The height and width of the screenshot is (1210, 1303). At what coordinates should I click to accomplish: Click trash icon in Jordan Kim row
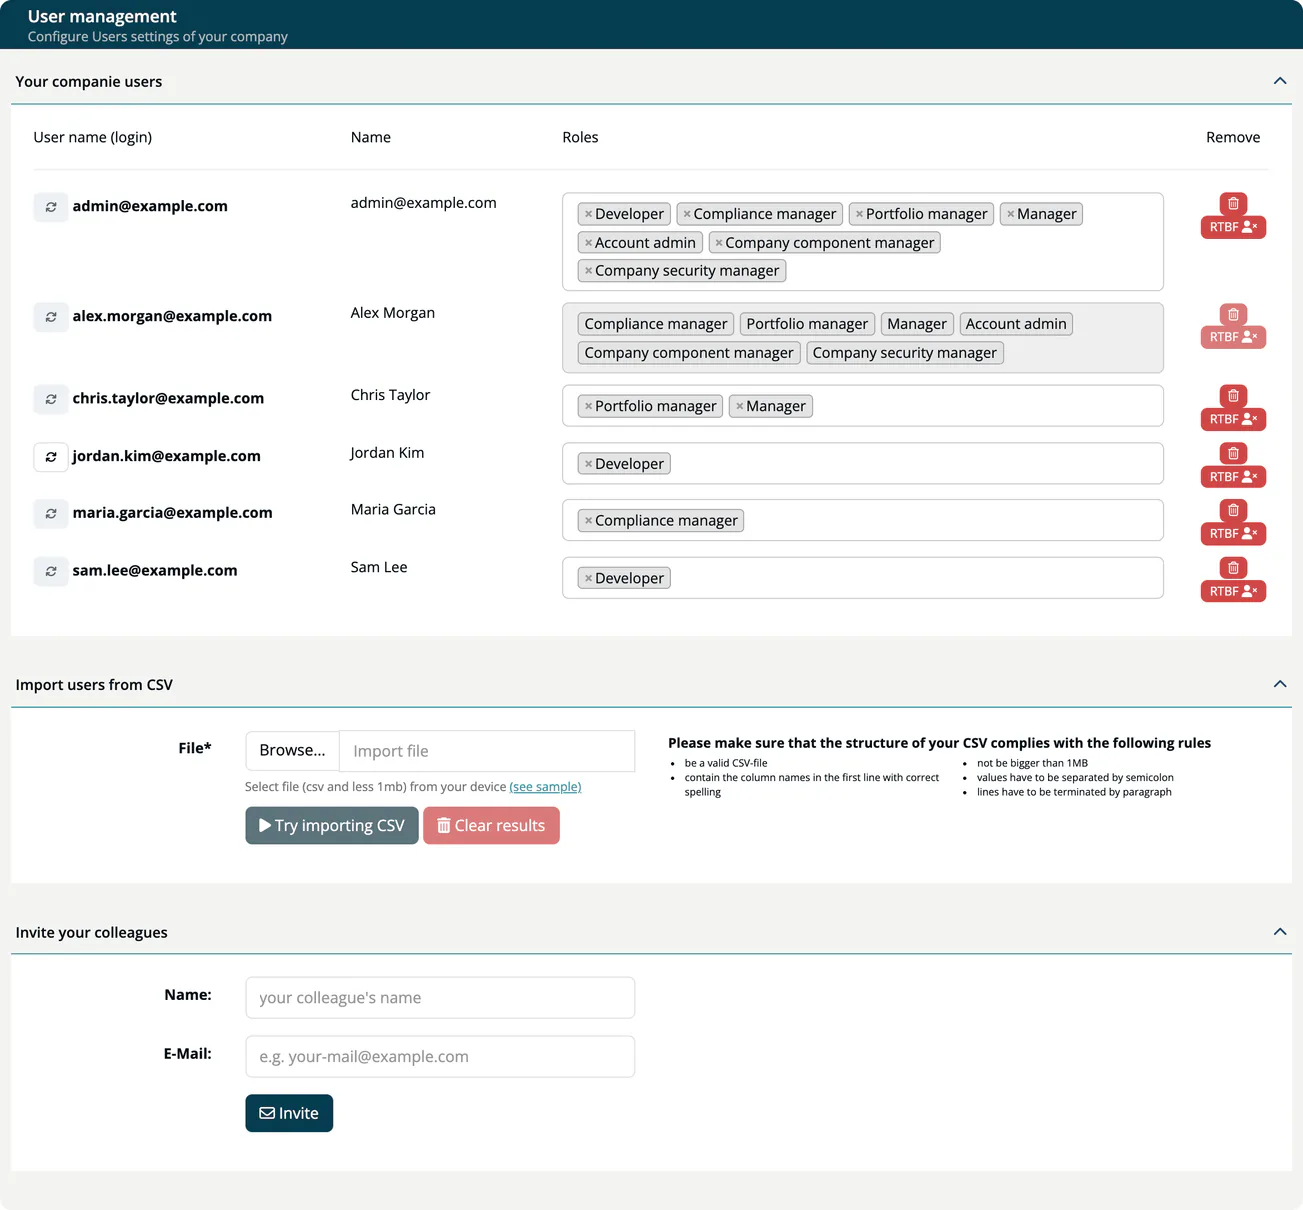click(1233, 453)
